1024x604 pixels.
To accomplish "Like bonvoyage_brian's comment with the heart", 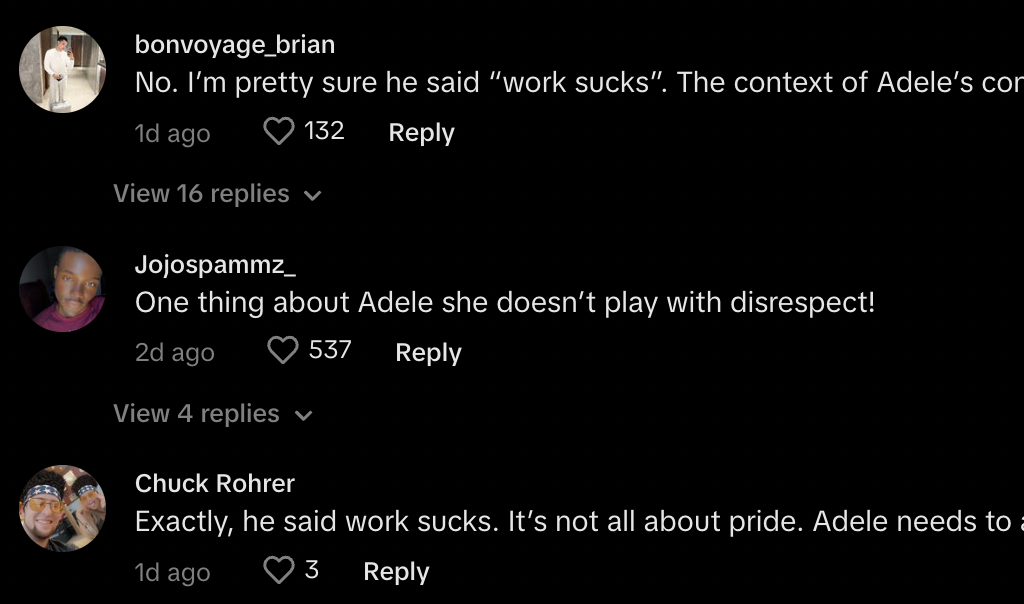I will coord(279,131).
